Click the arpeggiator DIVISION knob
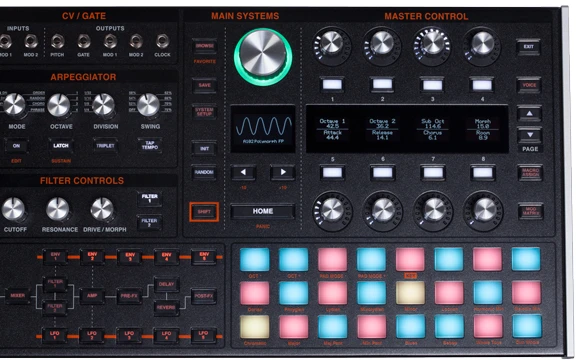 (104, 105)
